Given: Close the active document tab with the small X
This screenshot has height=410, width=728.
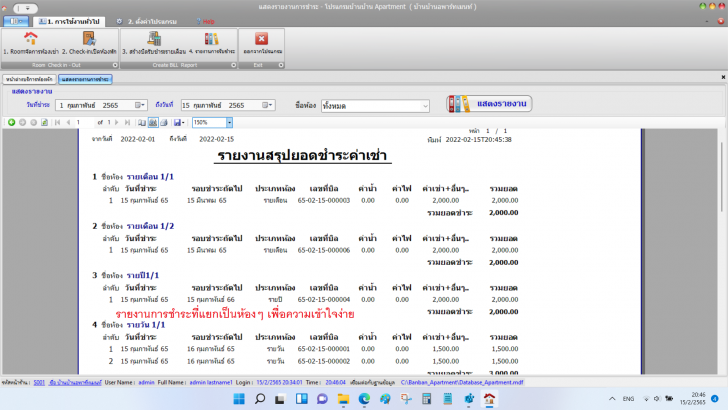Looking at the screenshot, I should click(x=723, y=77).
